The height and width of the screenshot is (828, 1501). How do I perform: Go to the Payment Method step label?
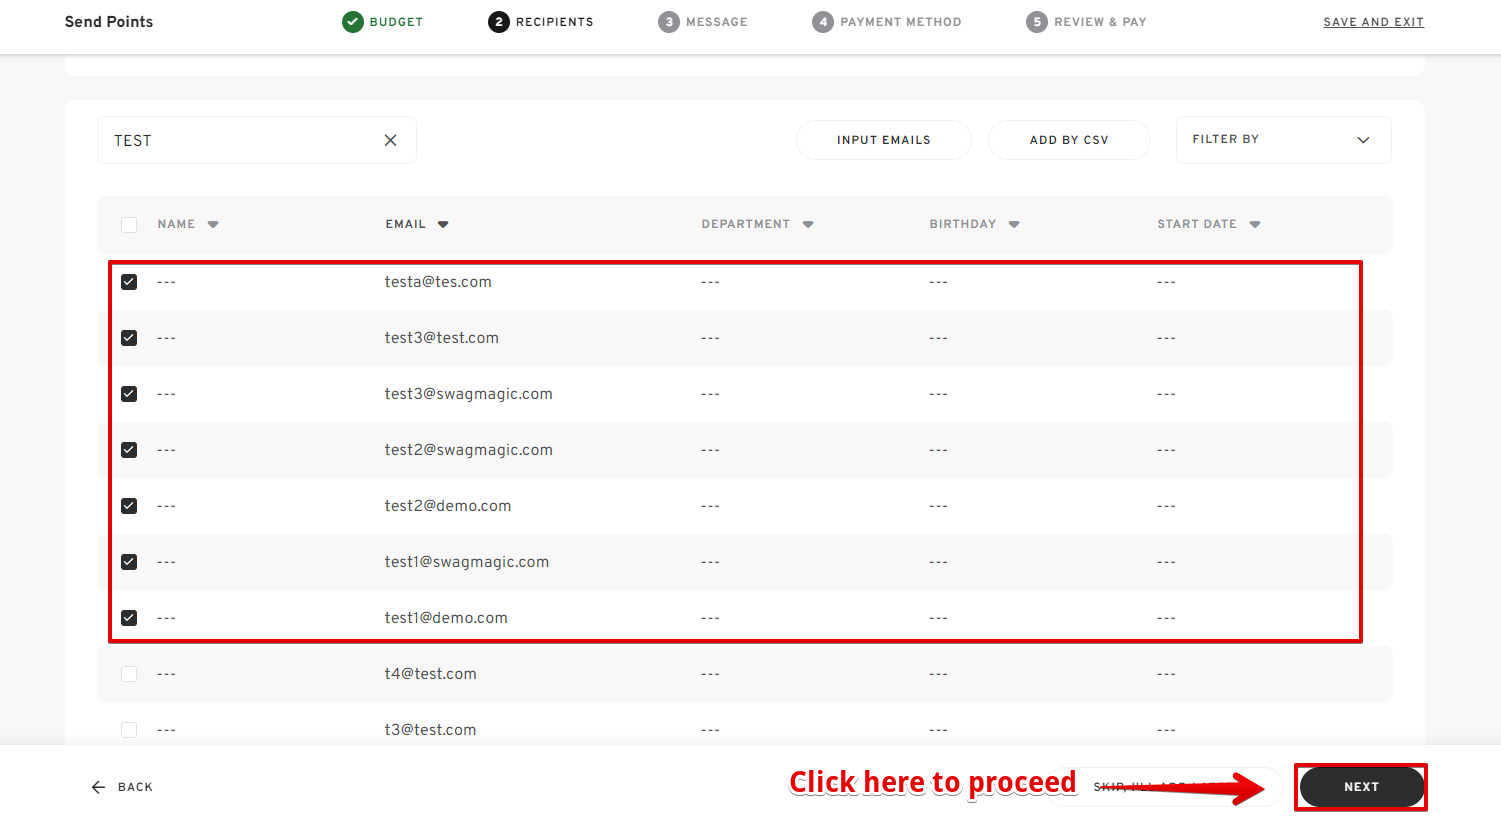(901, 22)
